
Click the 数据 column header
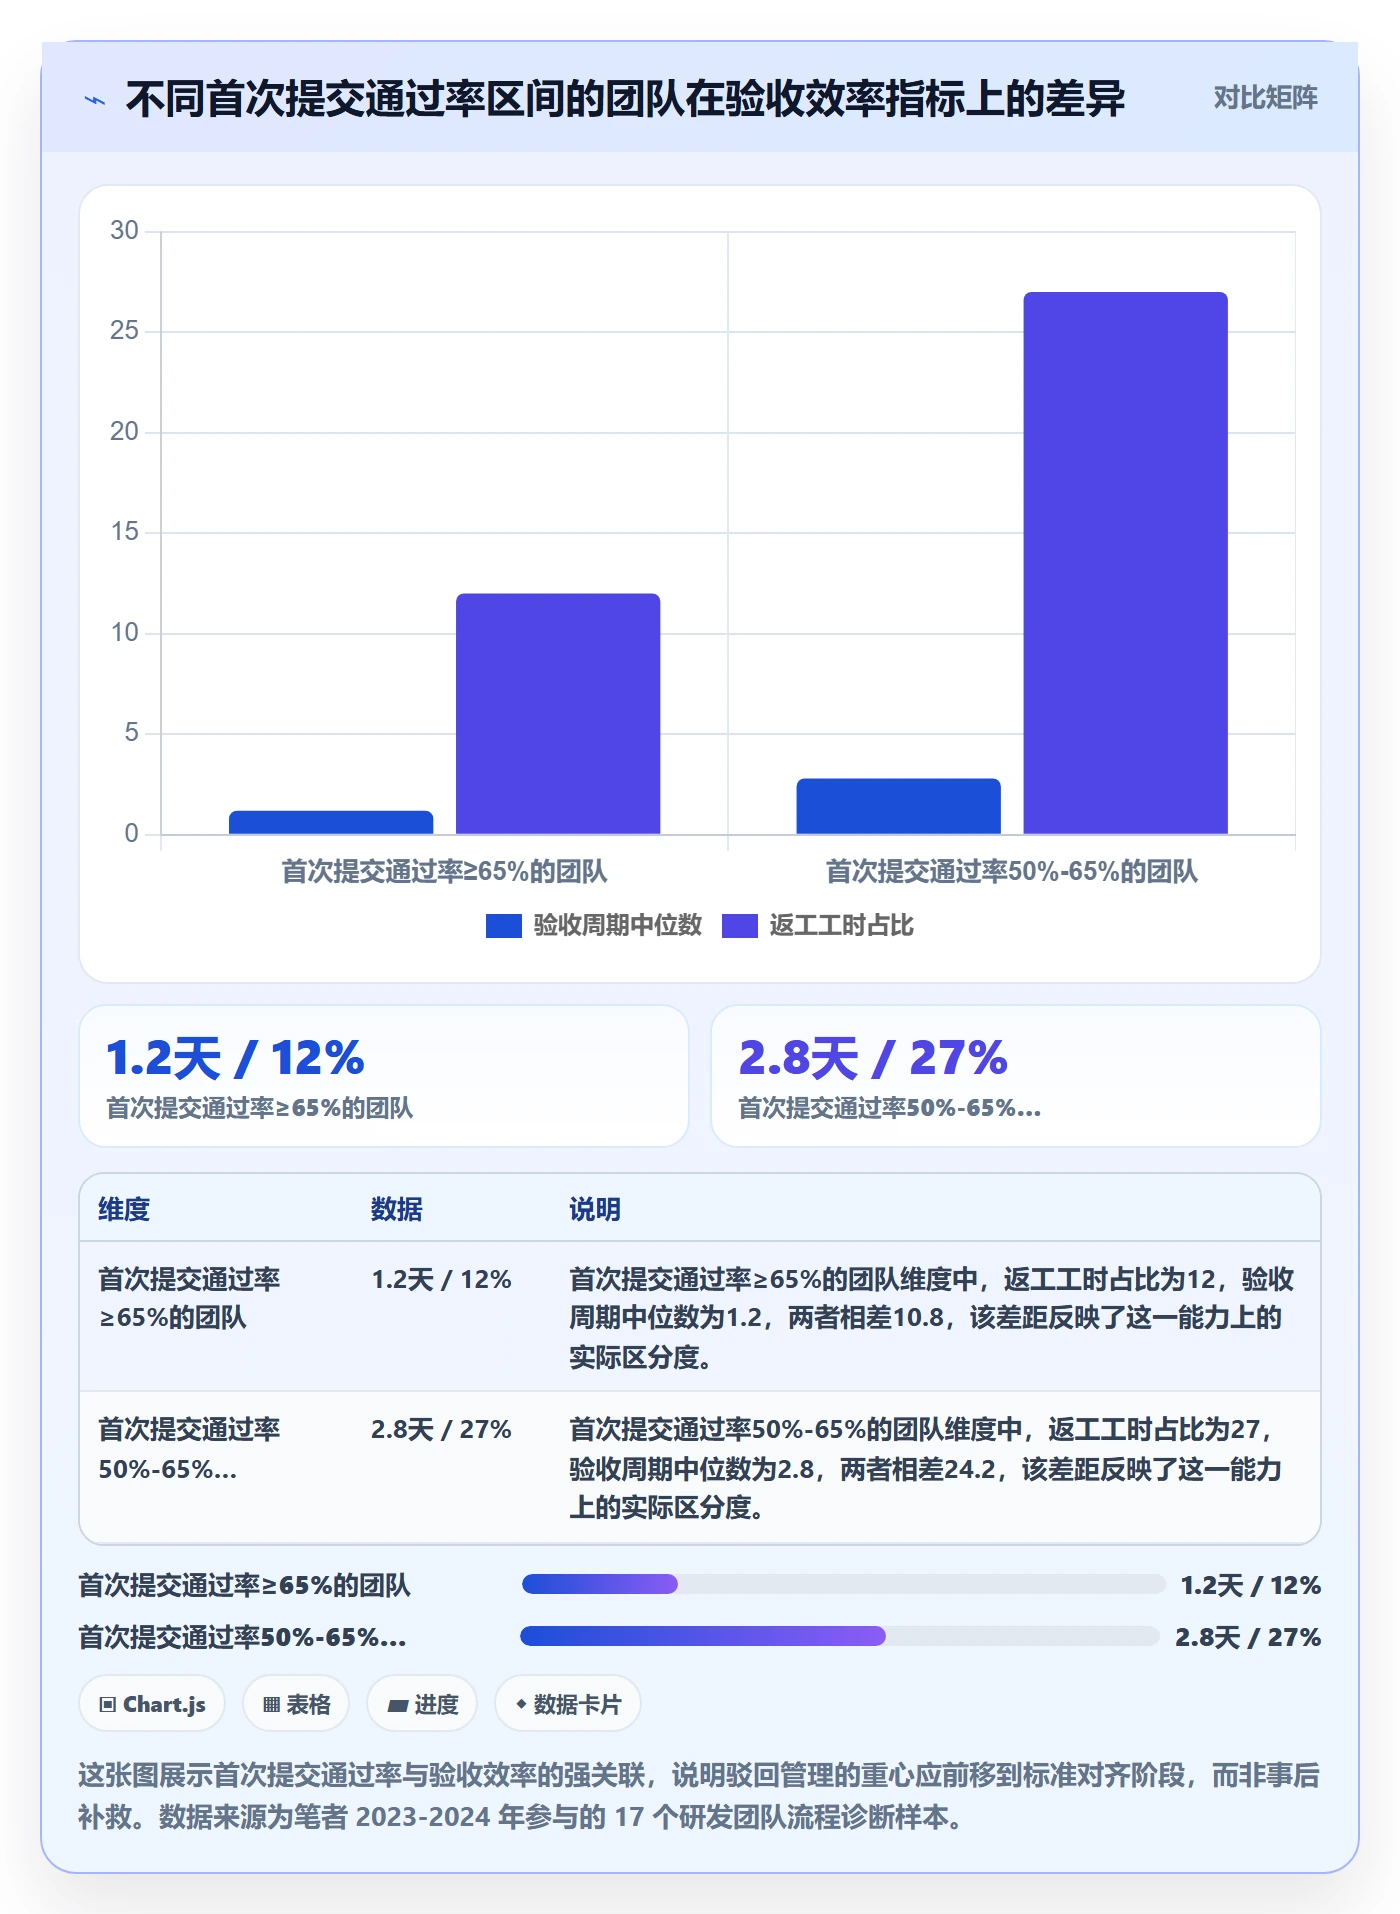coord(397,1209)
